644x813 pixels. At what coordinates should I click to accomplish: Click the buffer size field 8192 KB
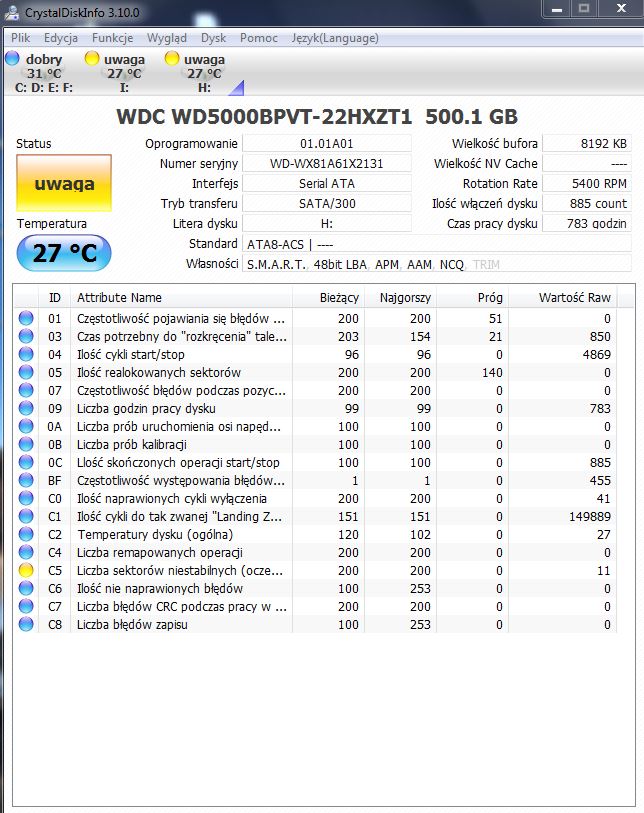click(x=586, y=144)
